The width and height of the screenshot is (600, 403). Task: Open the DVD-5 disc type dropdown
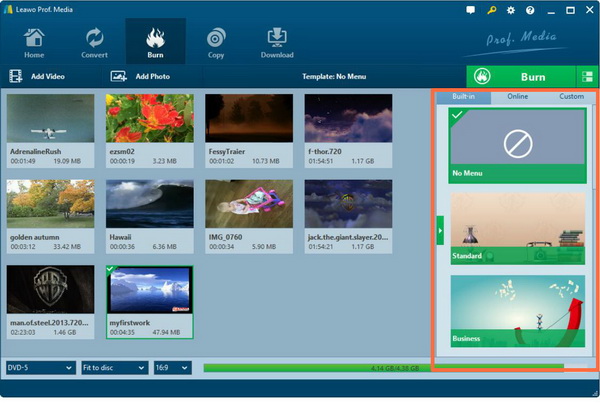tap(40, 368)
